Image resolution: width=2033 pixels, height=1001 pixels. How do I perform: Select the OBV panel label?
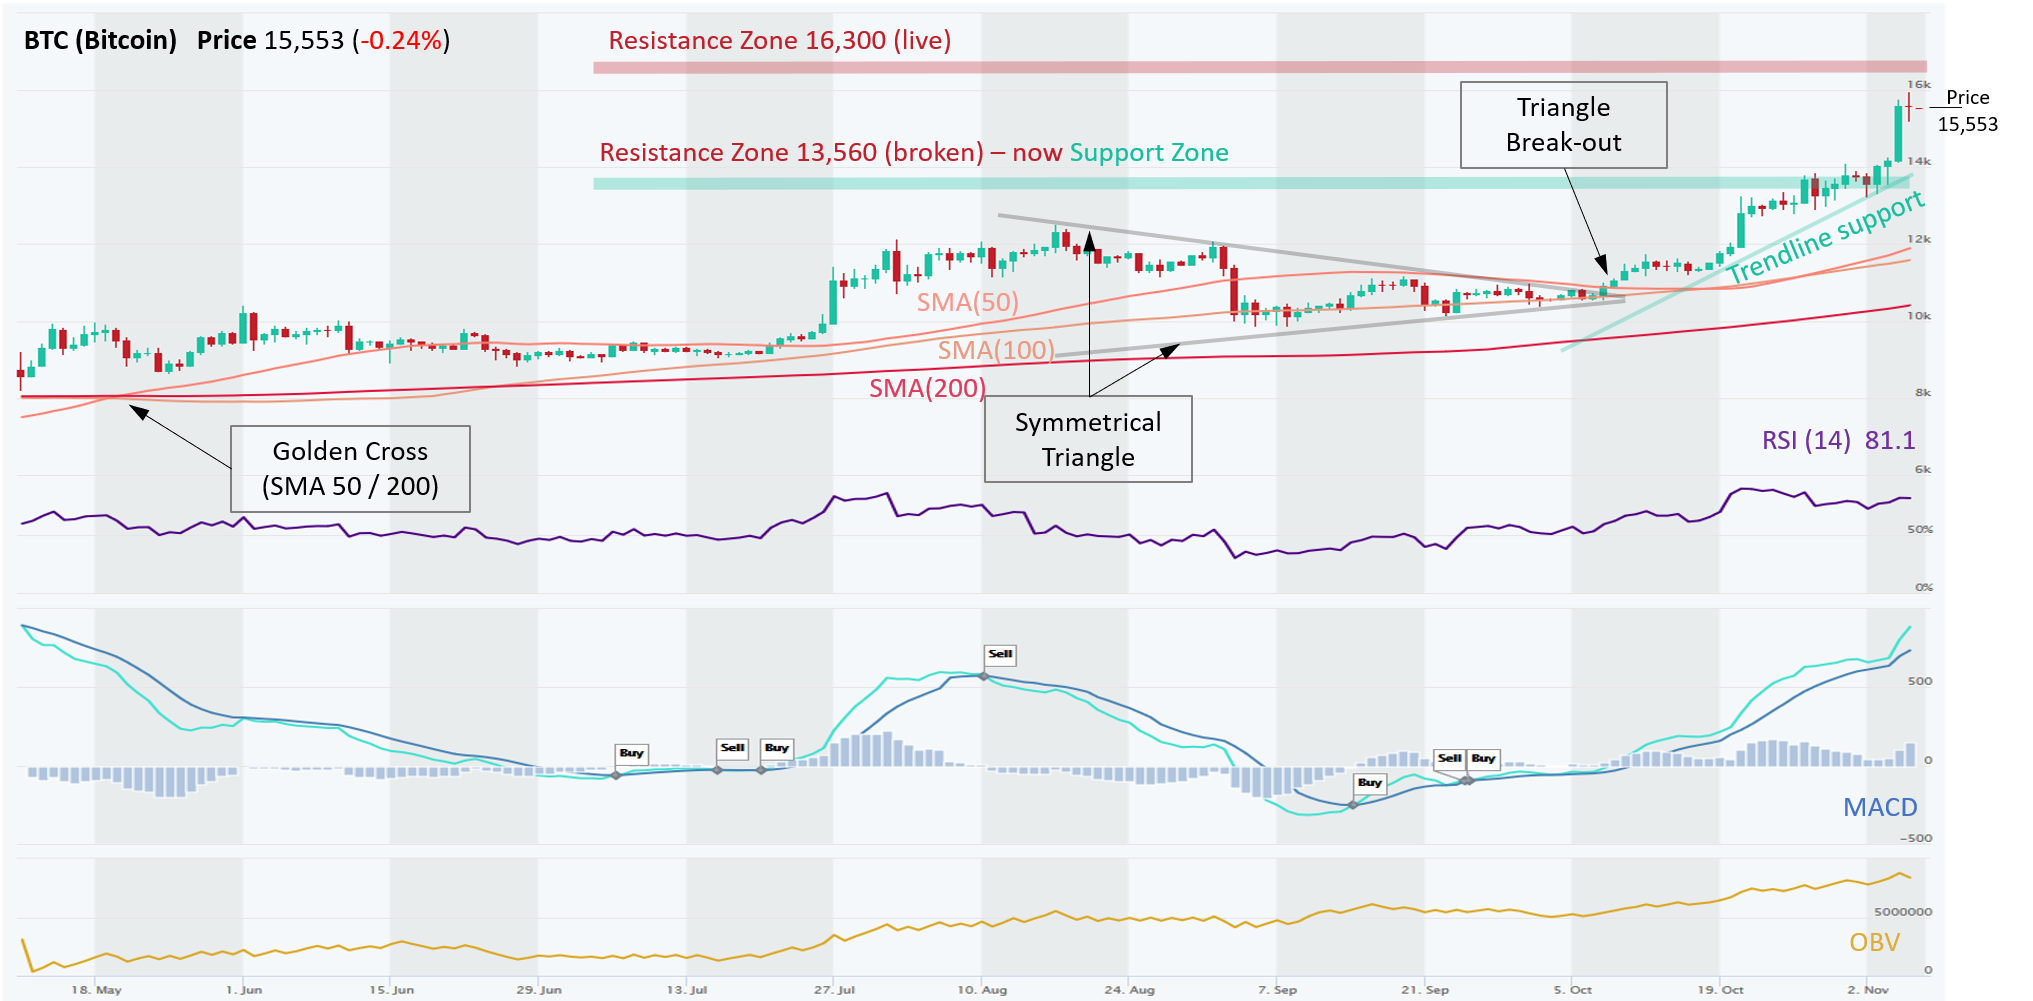point(1874,942)
